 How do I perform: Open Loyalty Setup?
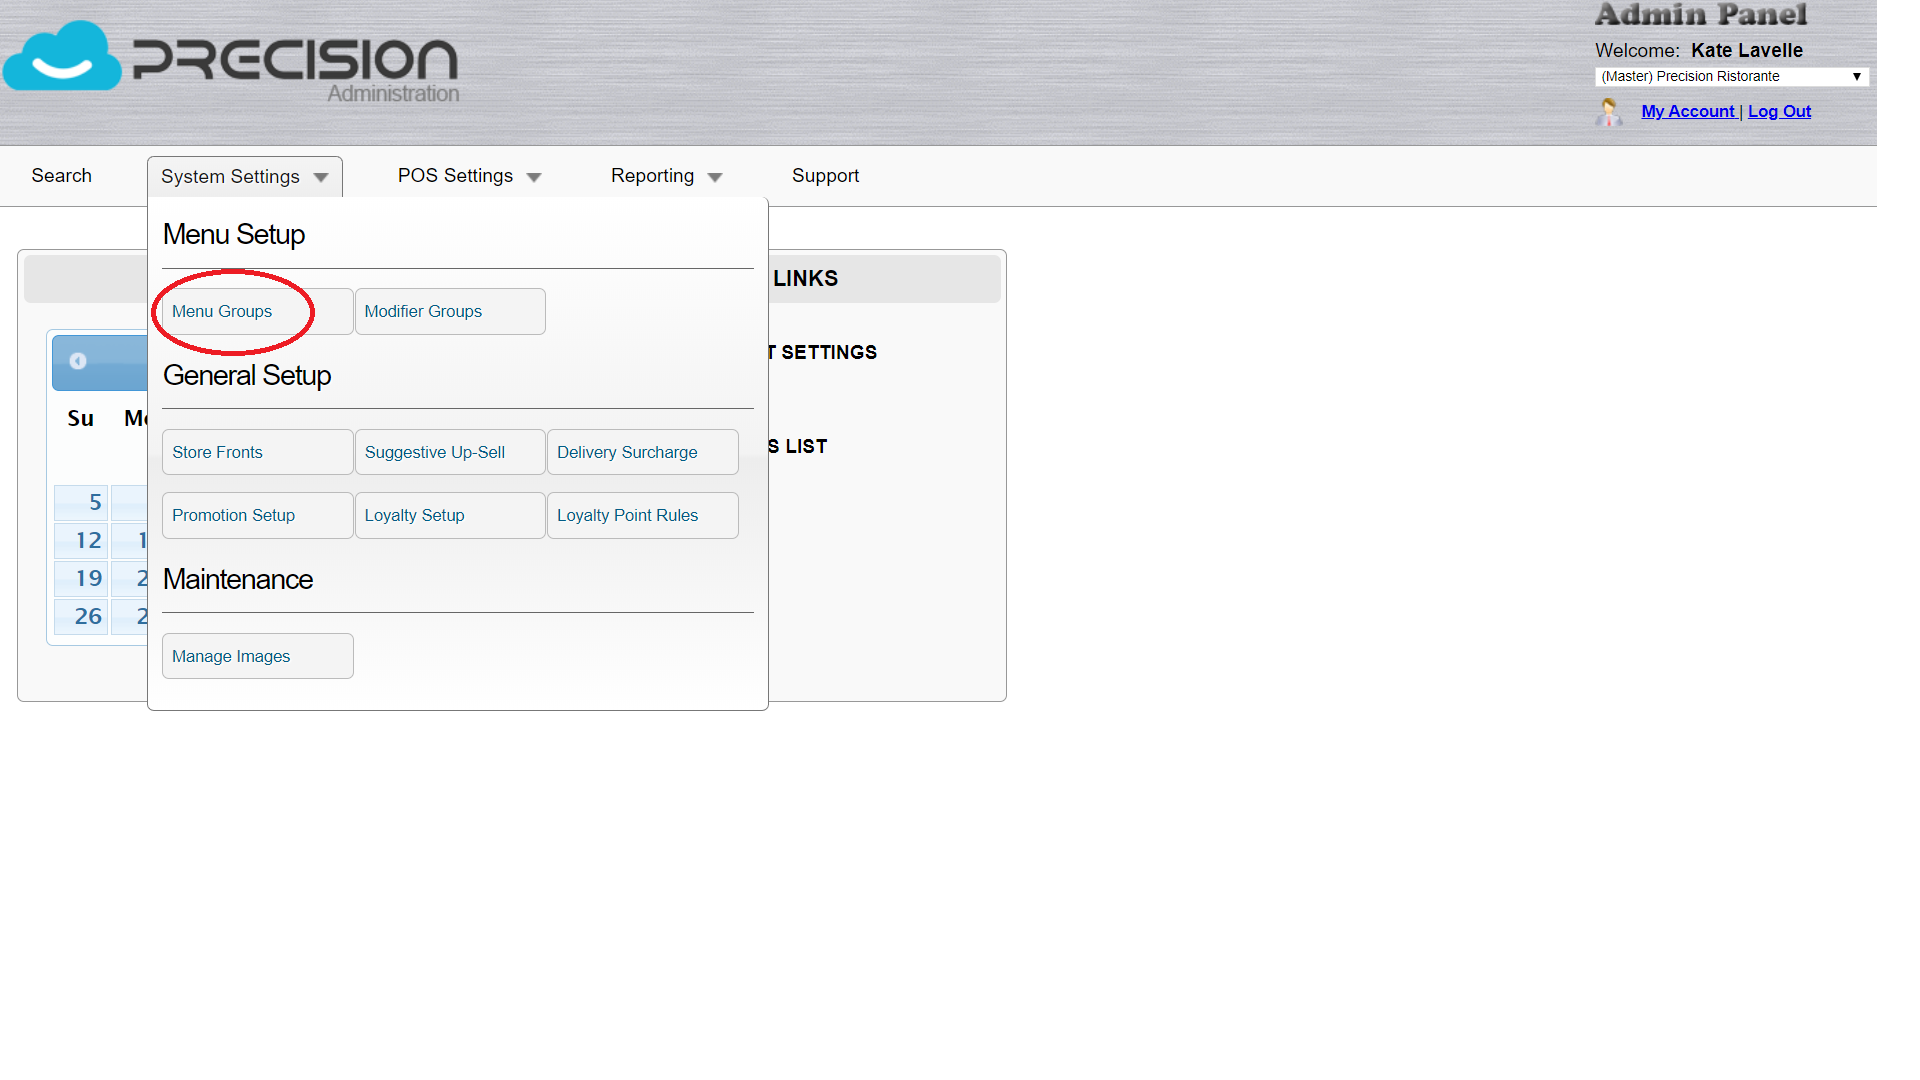414,516
